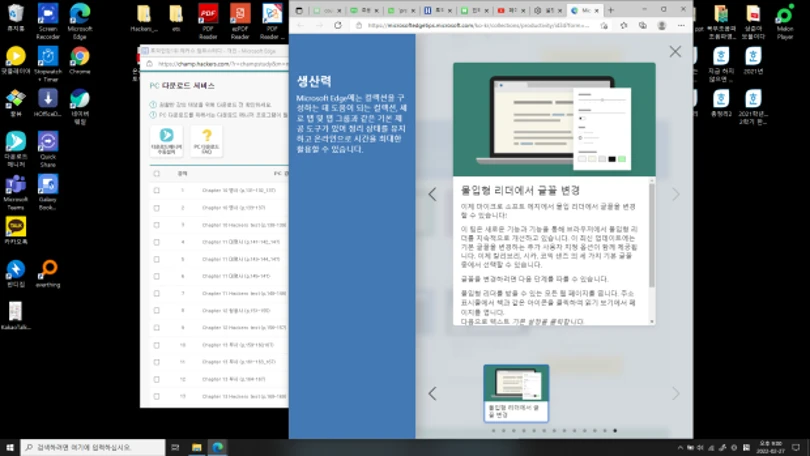Screen dimensions: 810x456
Task: Click the Hackers window address bar URL
Action: point(223,64)
